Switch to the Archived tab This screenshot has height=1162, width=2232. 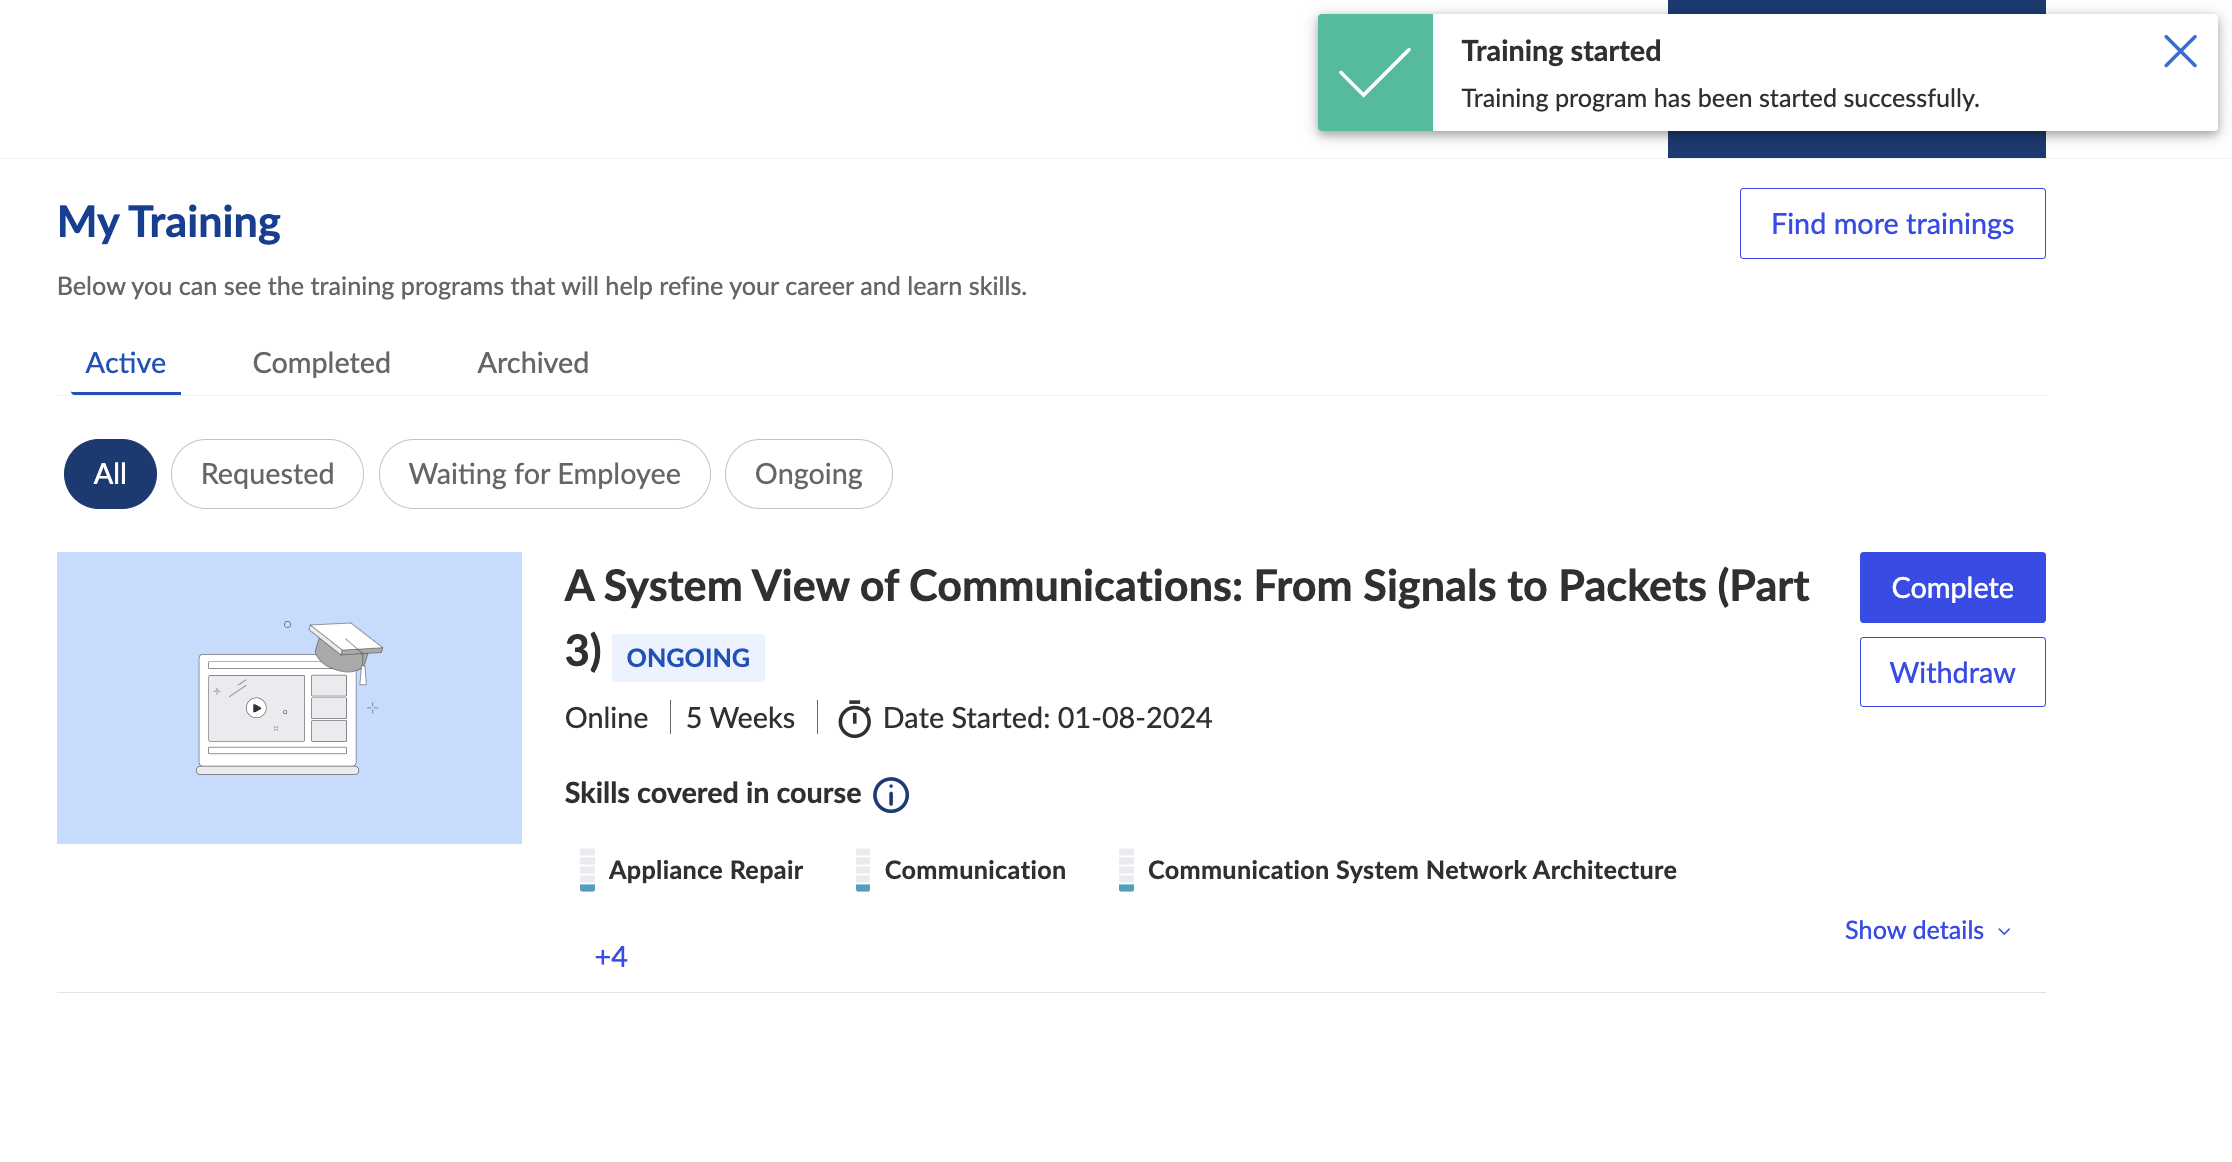pos(533,362)
